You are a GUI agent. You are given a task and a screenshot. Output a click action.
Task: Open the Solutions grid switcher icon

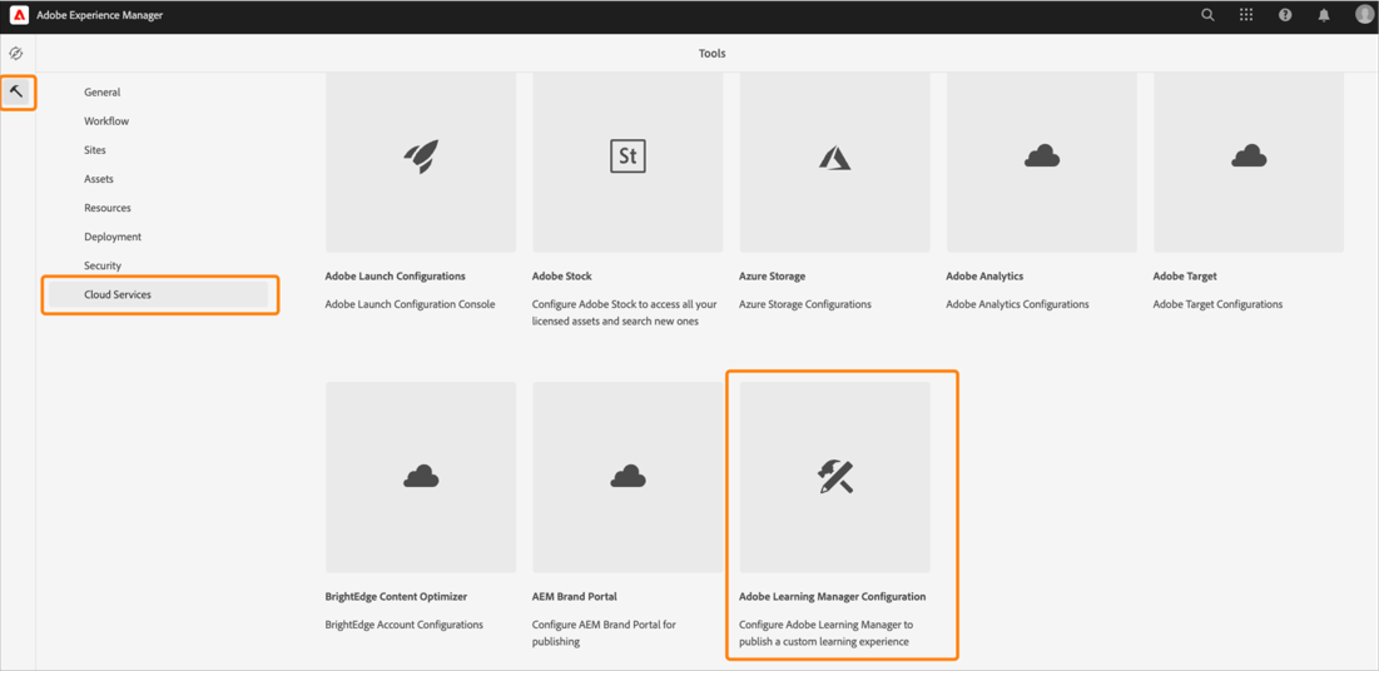pos(1246,15)
